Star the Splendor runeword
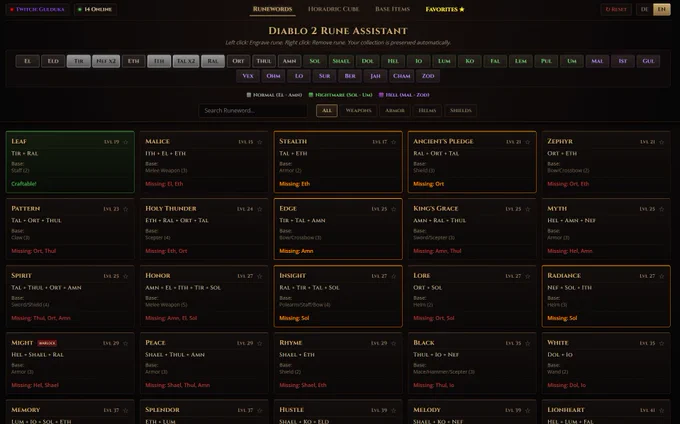The image size is (680, 424). pyautogui.click(x=259, y=411)
